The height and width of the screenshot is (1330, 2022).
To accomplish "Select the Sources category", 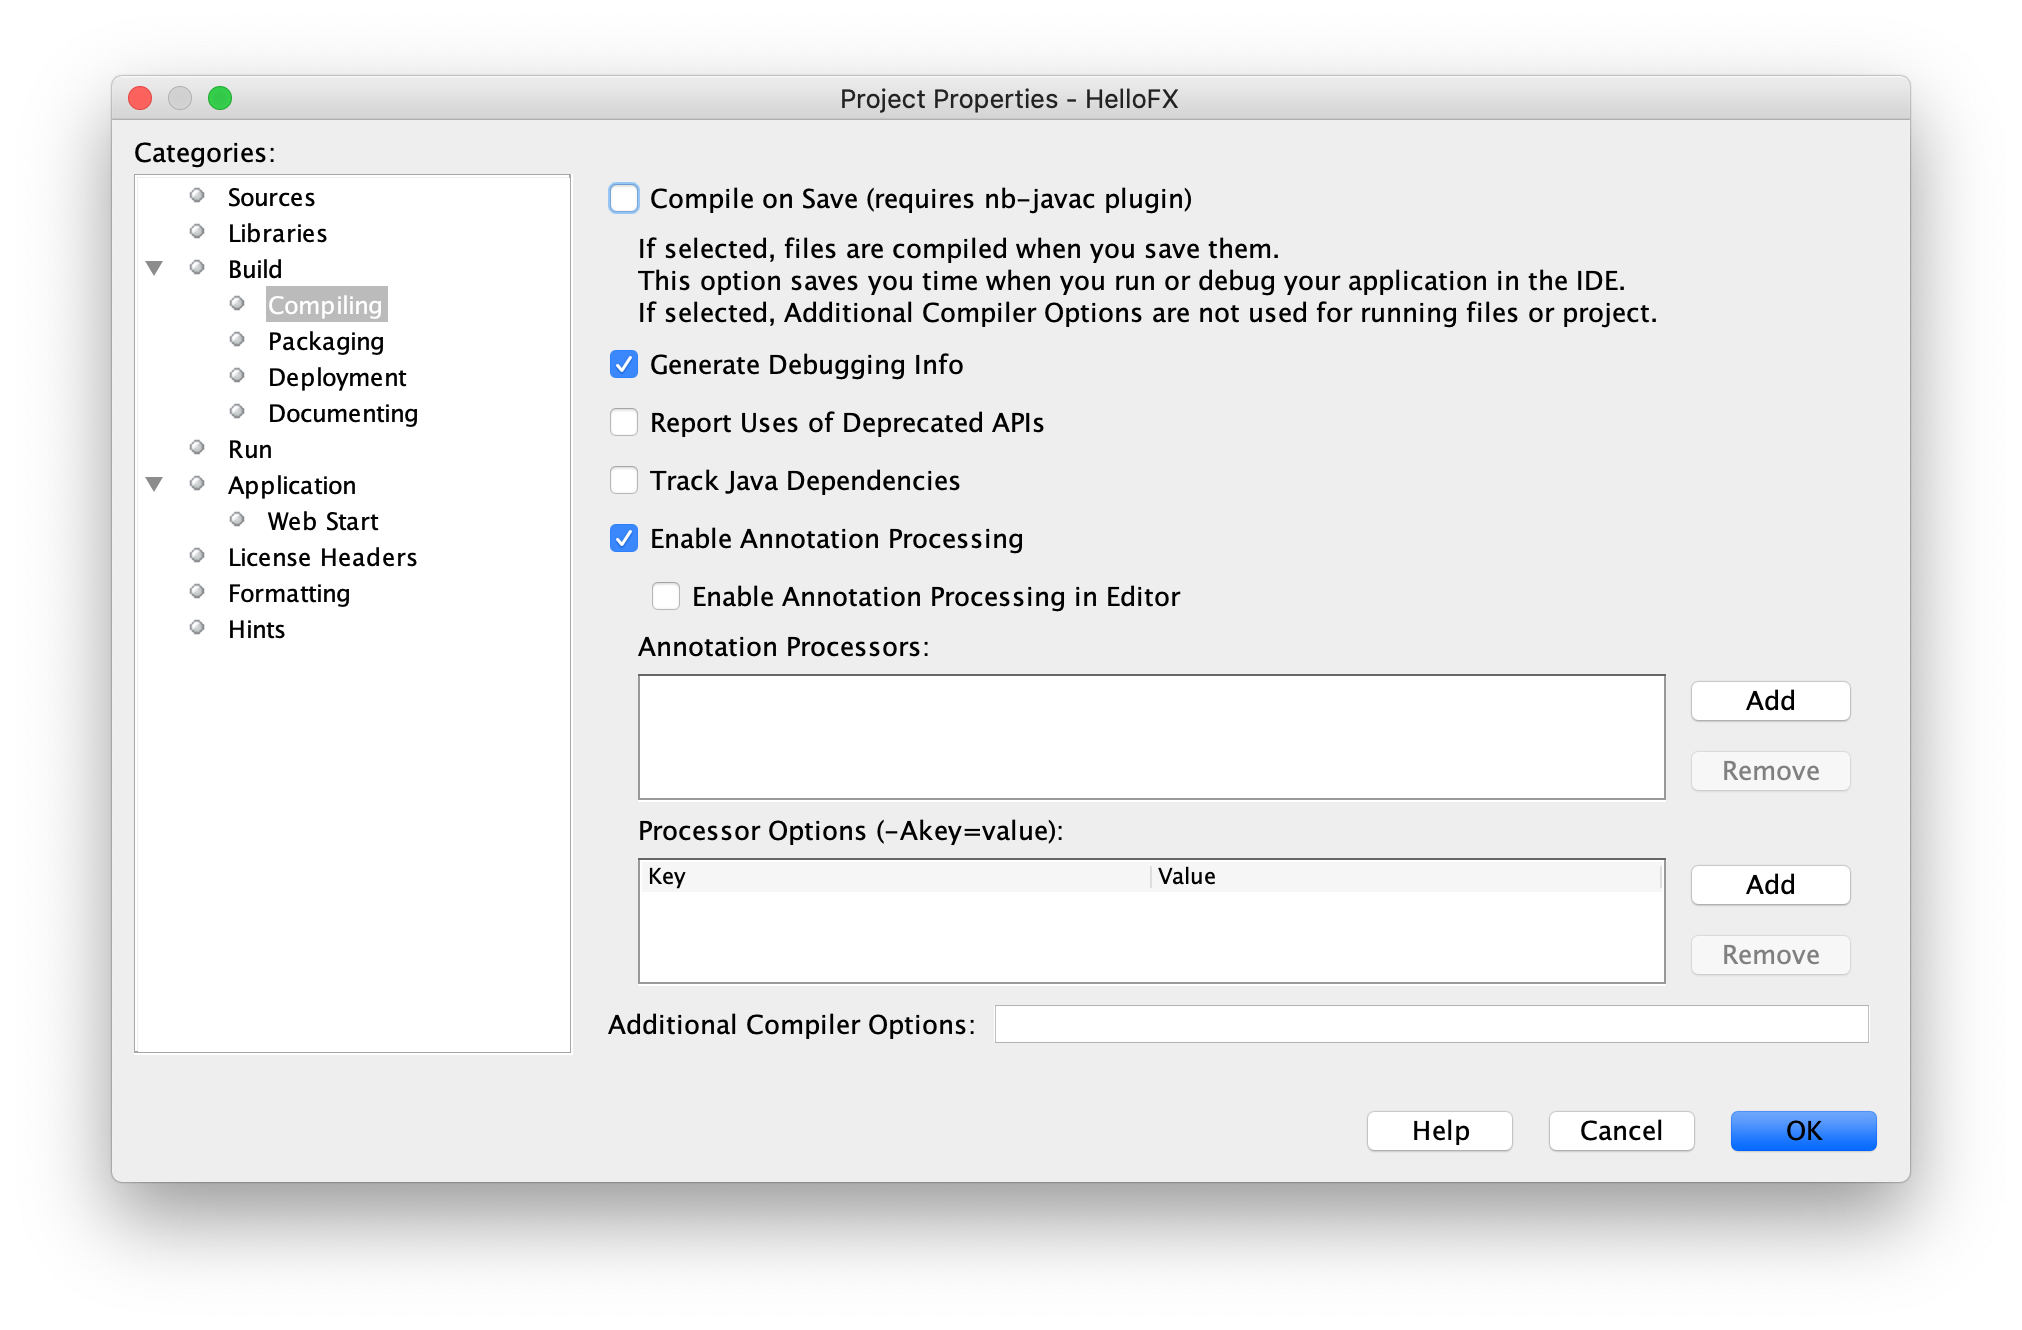I will (x=271, y=197).
